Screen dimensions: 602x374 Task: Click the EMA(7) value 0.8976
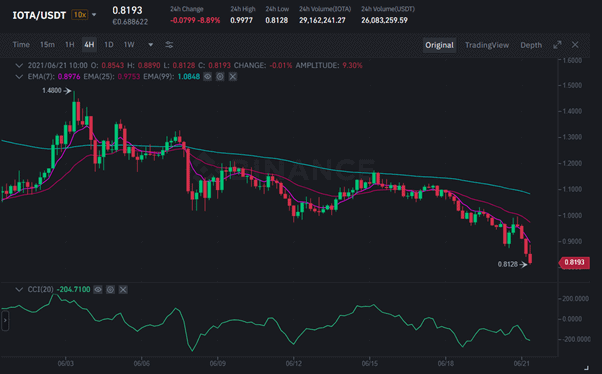(69, 77)
